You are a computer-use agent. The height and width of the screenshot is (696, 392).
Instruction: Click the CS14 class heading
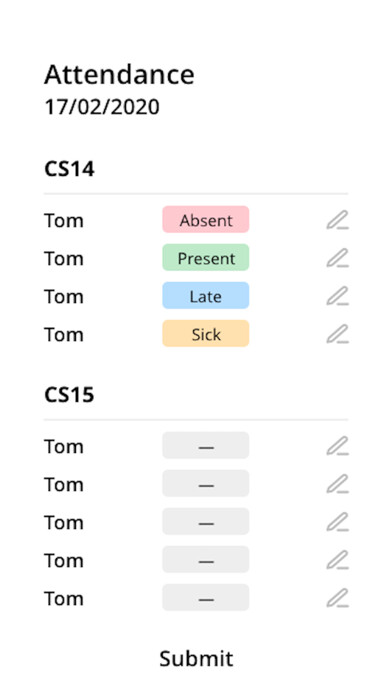(x=69, y=169)
